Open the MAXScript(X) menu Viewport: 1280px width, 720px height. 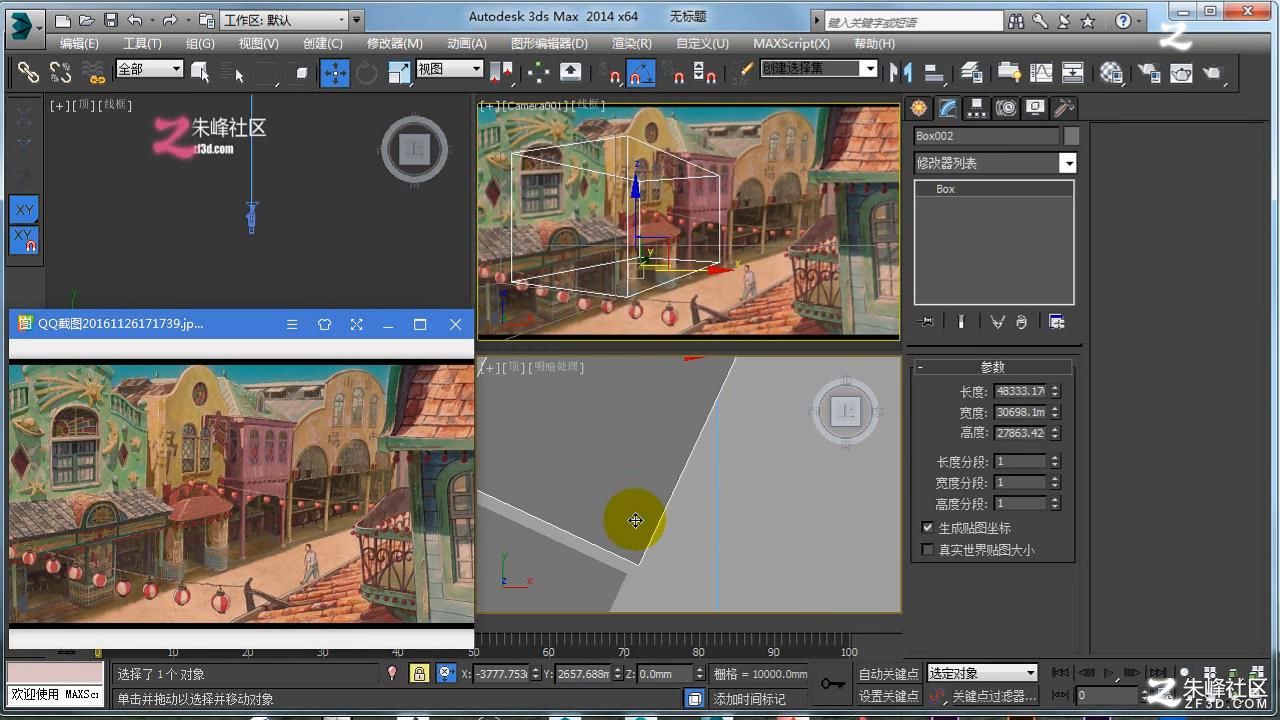[791, 44]
